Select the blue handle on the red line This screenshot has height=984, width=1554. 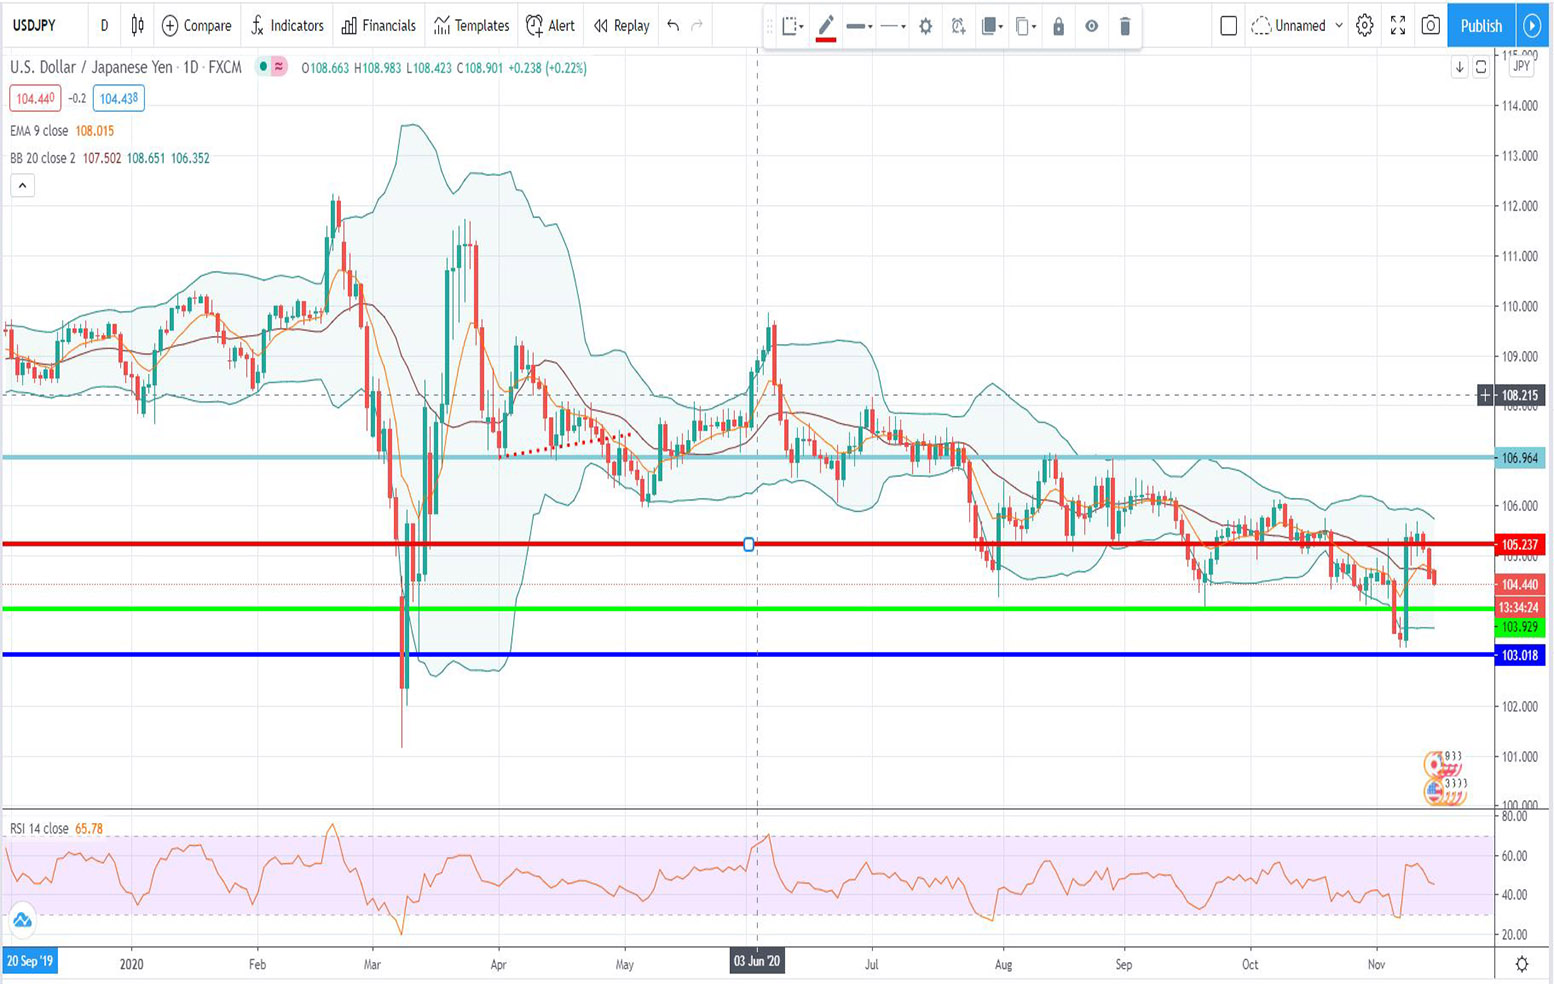[x=750, y=544]
